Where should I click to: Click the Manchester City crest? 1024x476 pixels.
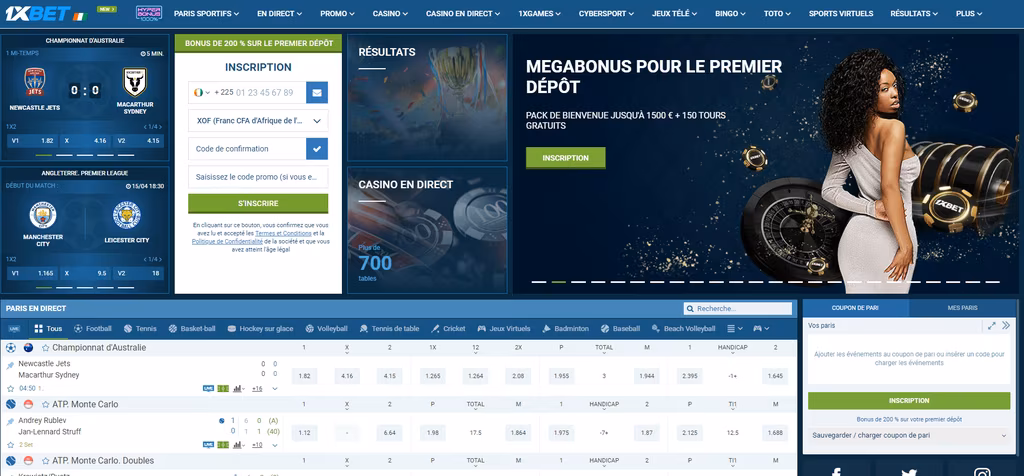tap(43, 215)
